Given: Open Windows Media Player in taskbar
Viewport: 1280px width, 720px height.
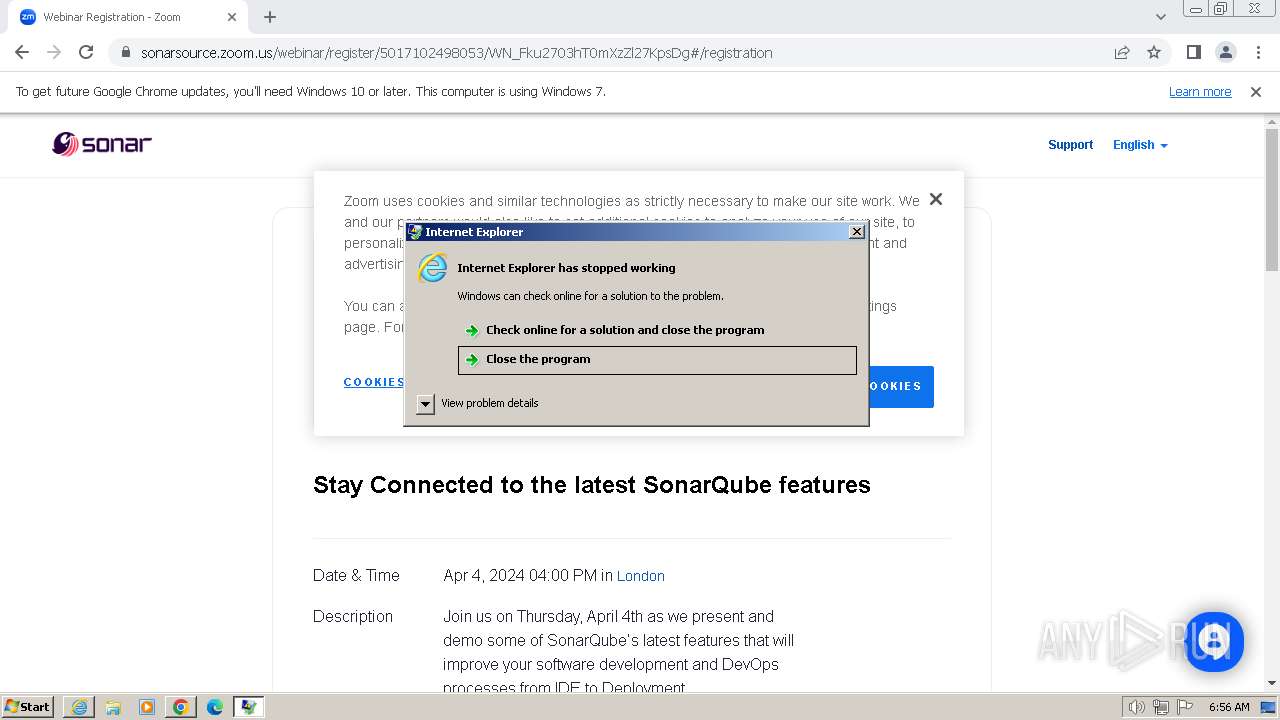Looking at the screenshot, I should coord(147,707).
